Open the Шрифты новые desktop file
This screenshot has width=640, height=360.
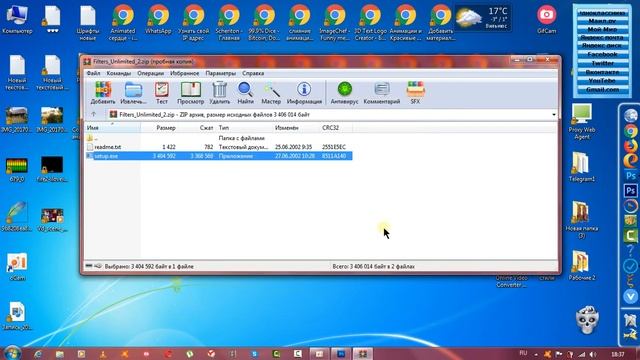click(x=88, y=23)
